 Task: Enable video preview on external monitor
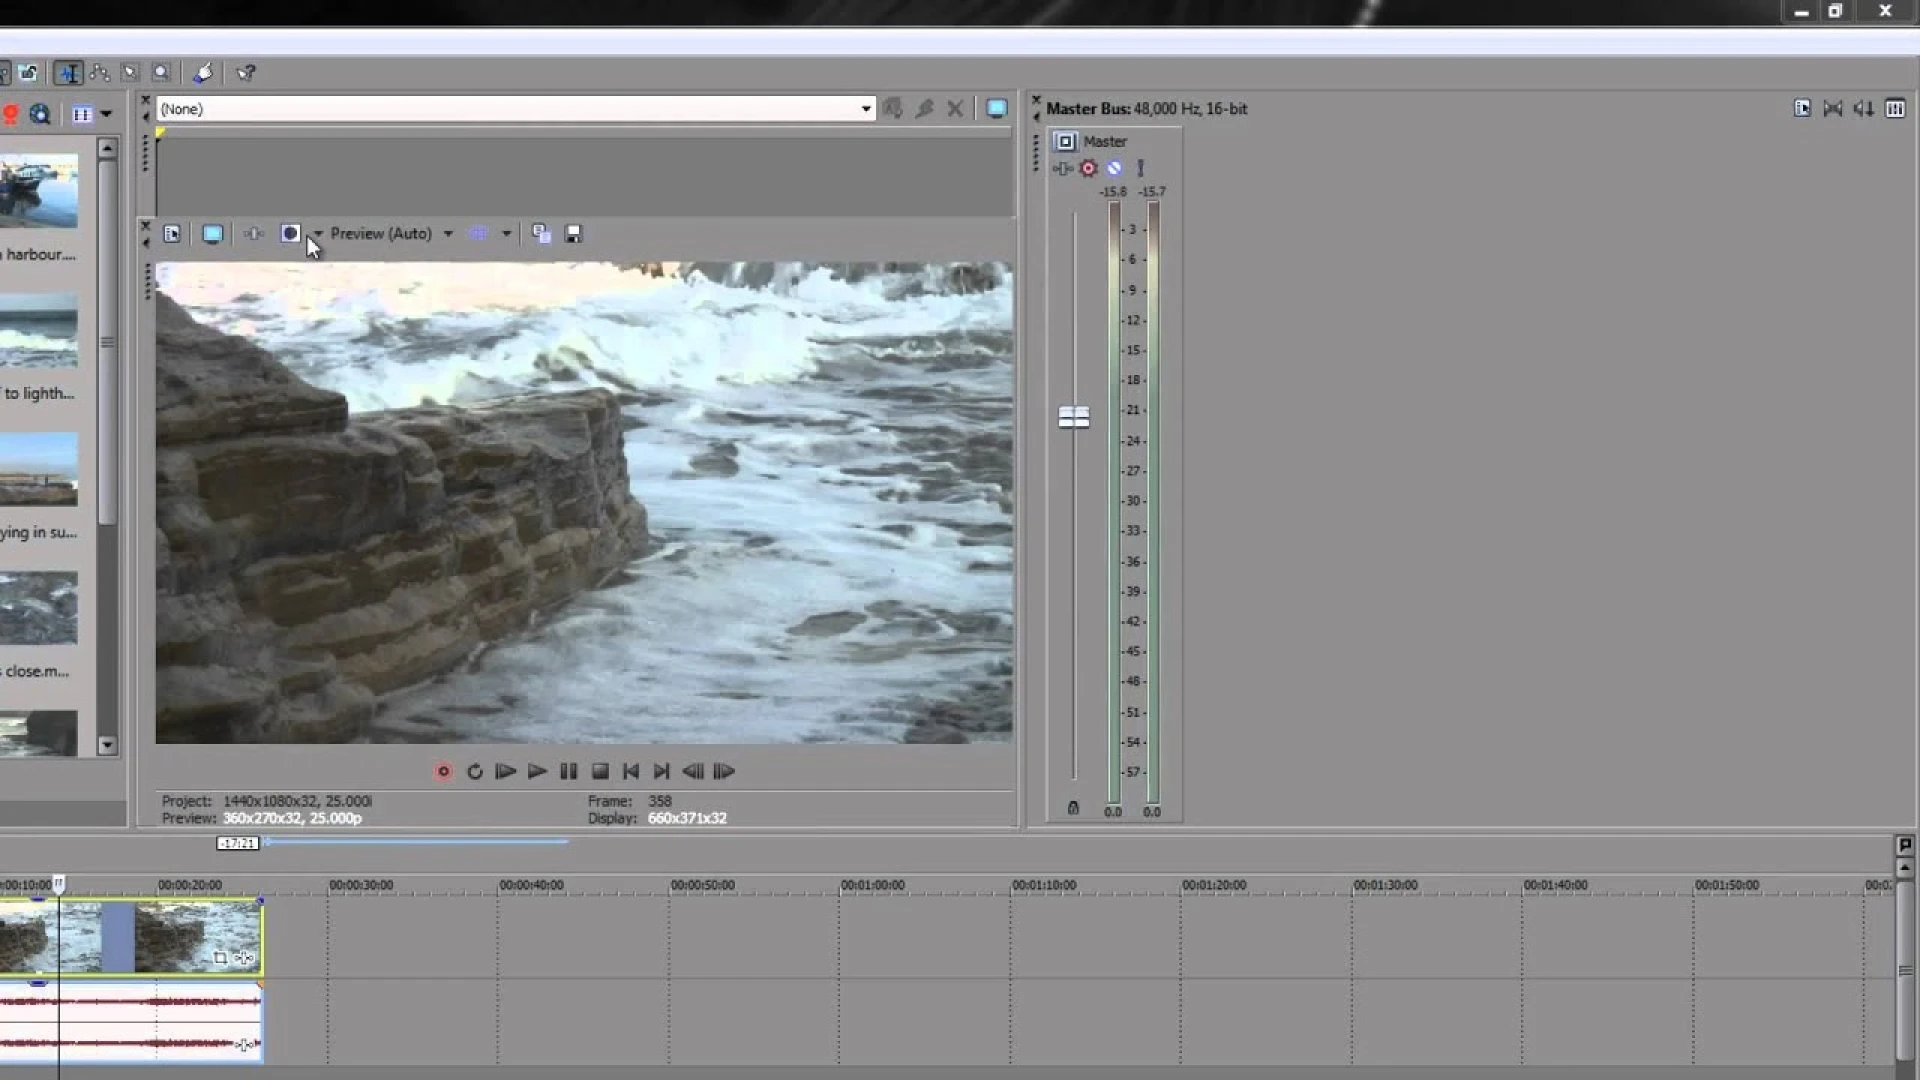click(x=212, y=233)
